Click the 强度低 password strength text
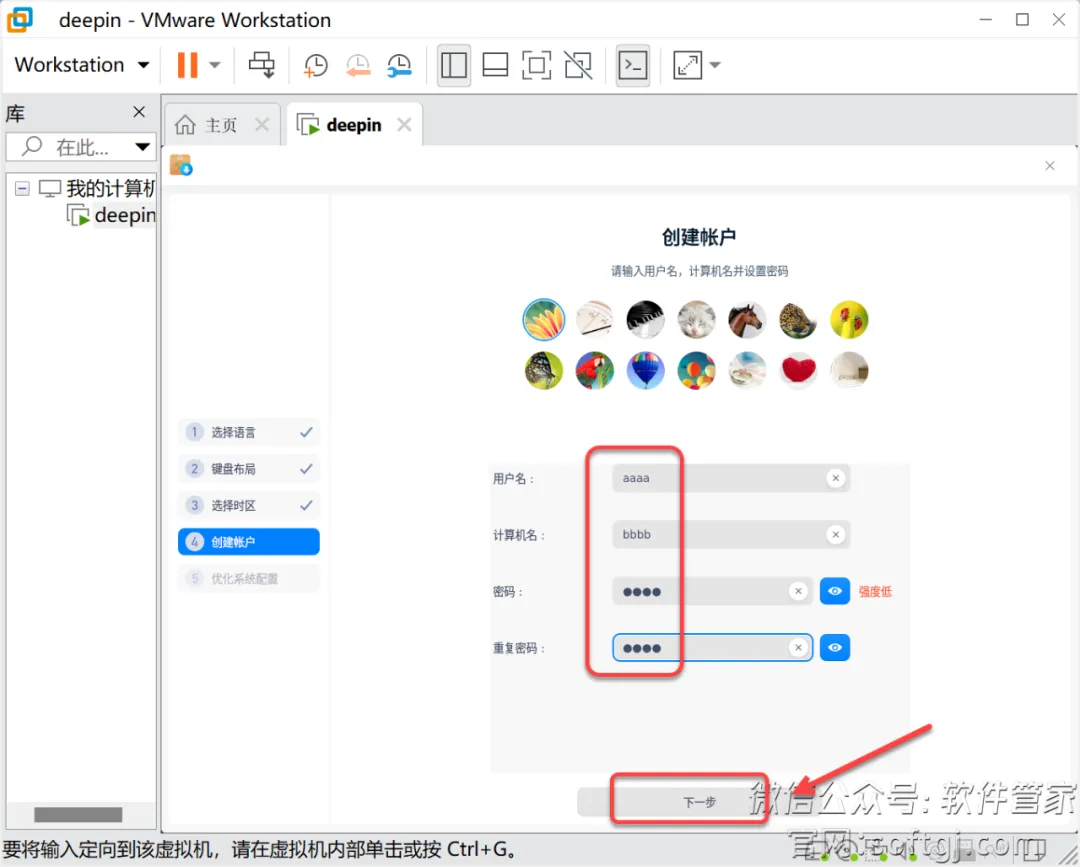This screenshot has height=867, width=1080. [875, 592]
